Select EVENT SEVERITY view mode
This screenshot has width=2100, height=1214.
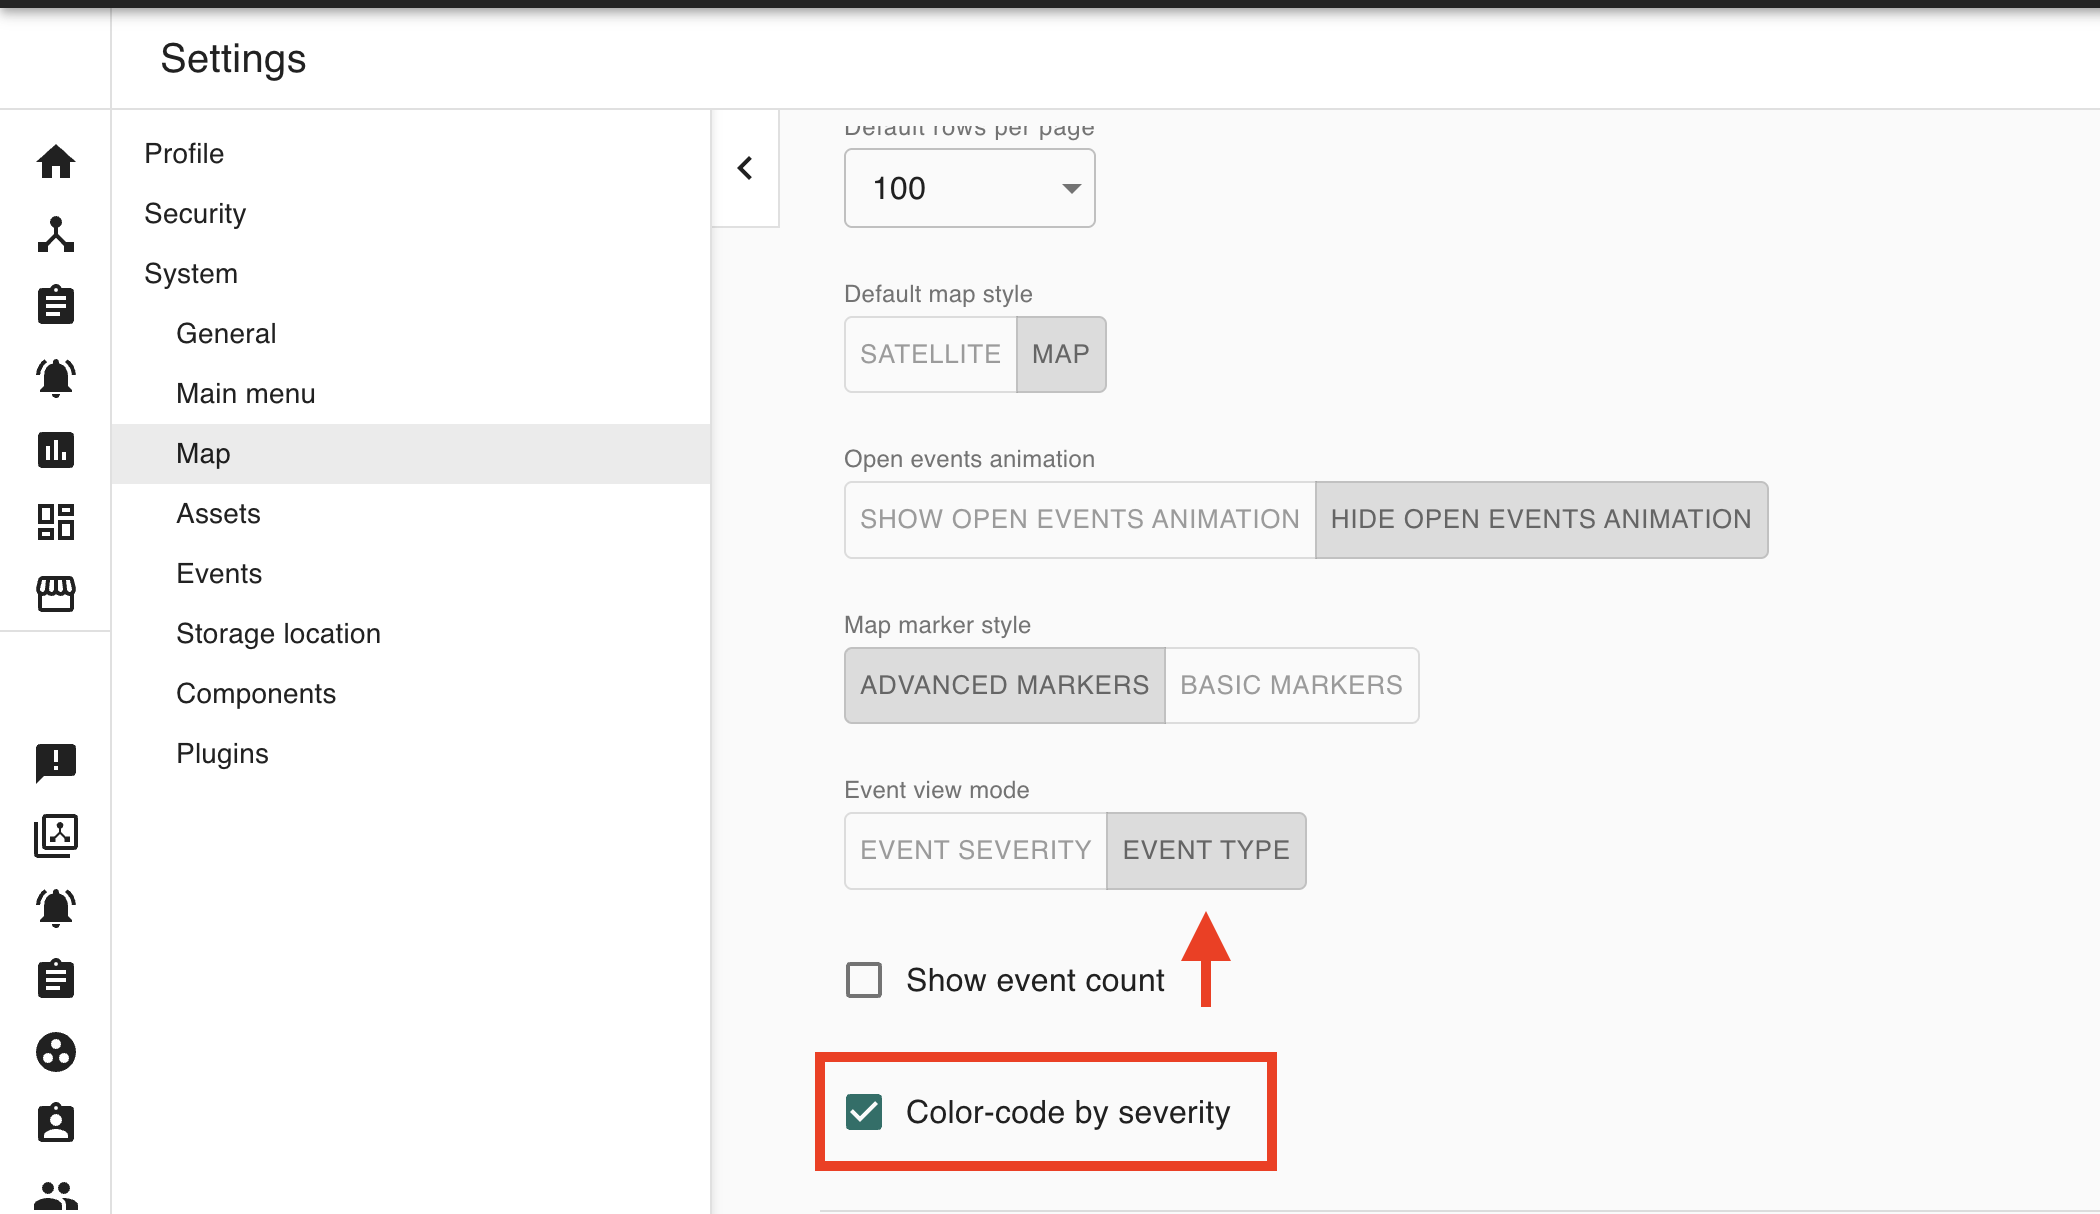975,850
